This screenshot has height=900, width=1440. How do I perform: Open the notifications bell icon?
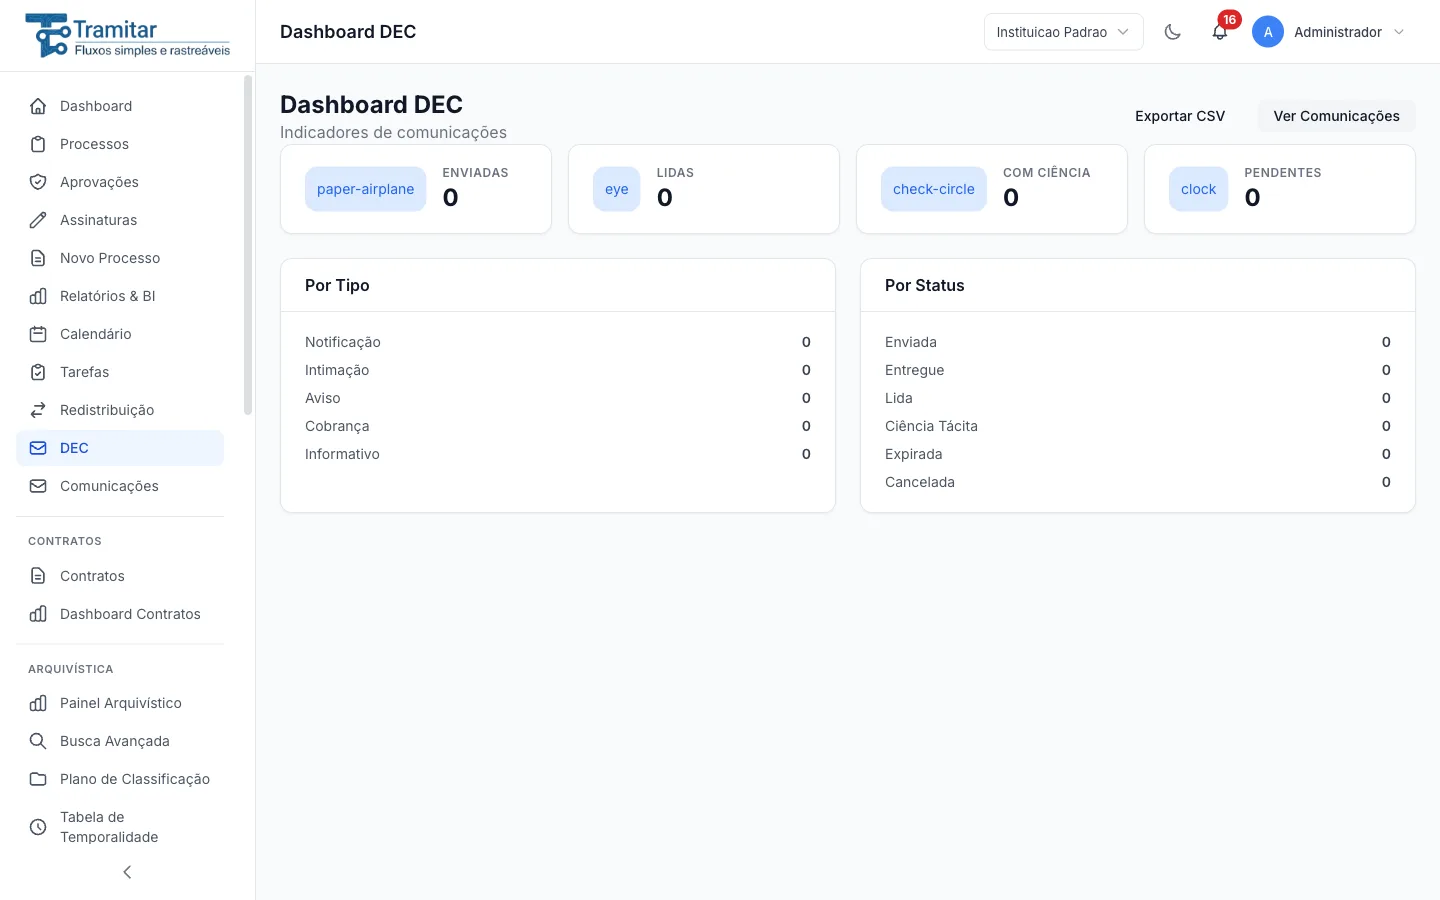pos(1220,32)
